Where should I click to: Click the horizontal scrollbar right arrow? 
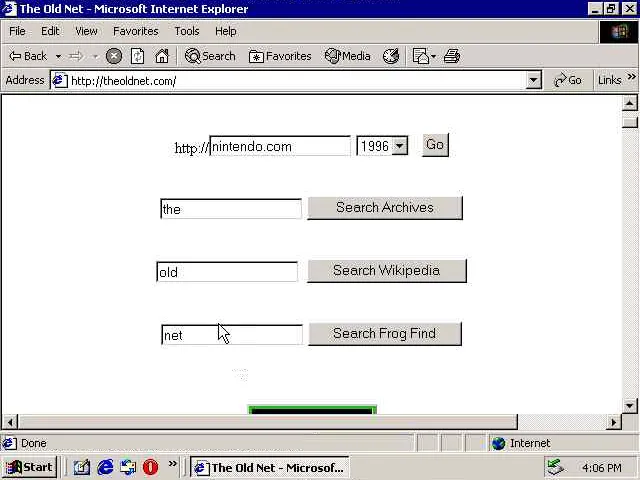pyautogui.click(x=613, y=422)
